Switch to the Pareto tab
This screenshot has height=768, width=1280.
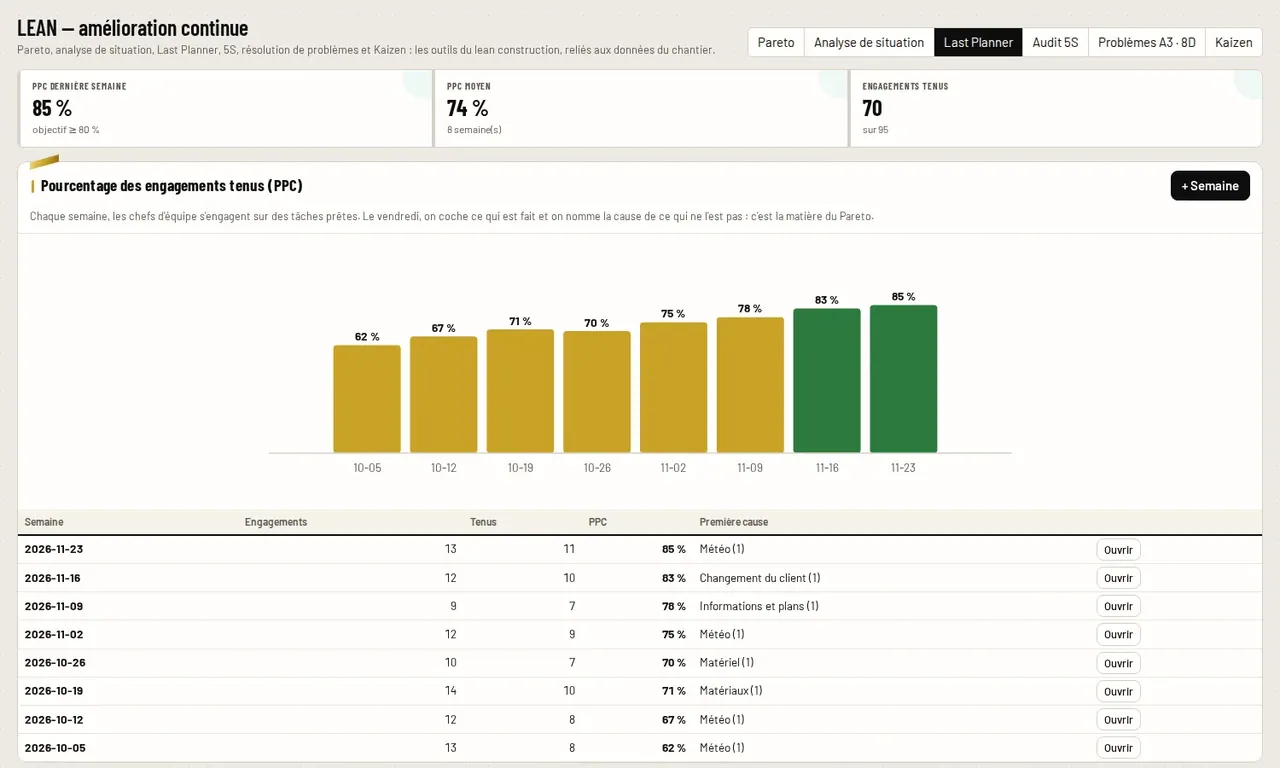[776, 42]
